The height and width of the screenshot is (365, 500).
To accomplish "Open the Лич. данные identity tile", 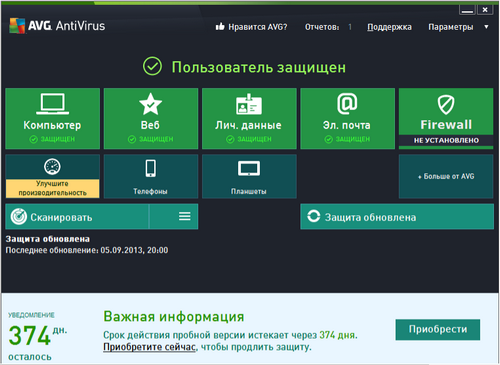I will click(249, 118).
